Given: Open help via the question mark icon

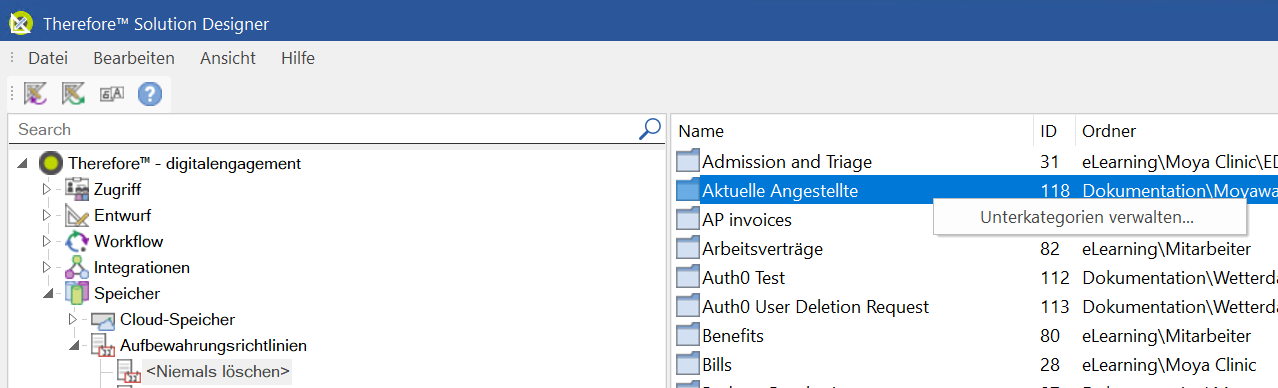Looking at the screenshot, I should 149,94.
